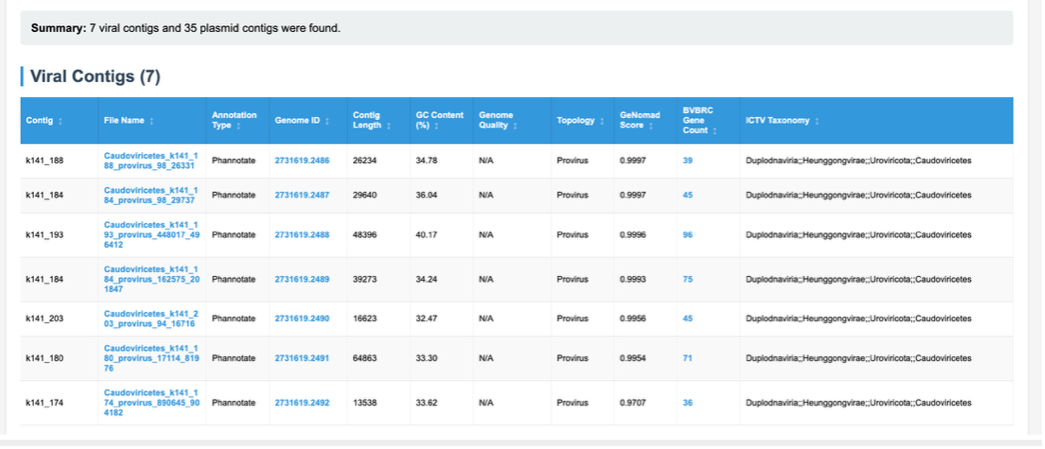Sort by Genome ID using its arrow icon

pos(329,121)
